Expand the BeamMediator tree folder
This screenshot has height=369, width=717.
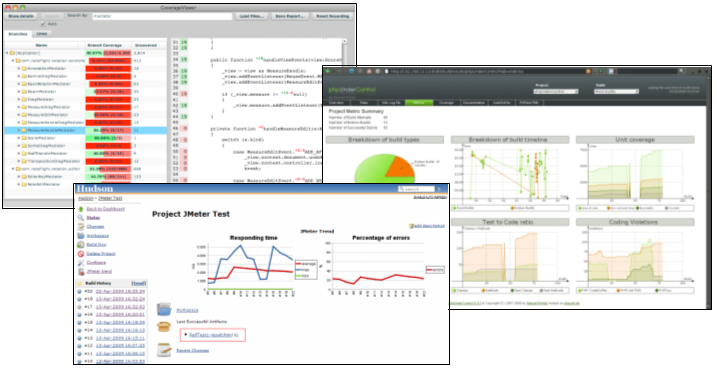coord(19,91)
